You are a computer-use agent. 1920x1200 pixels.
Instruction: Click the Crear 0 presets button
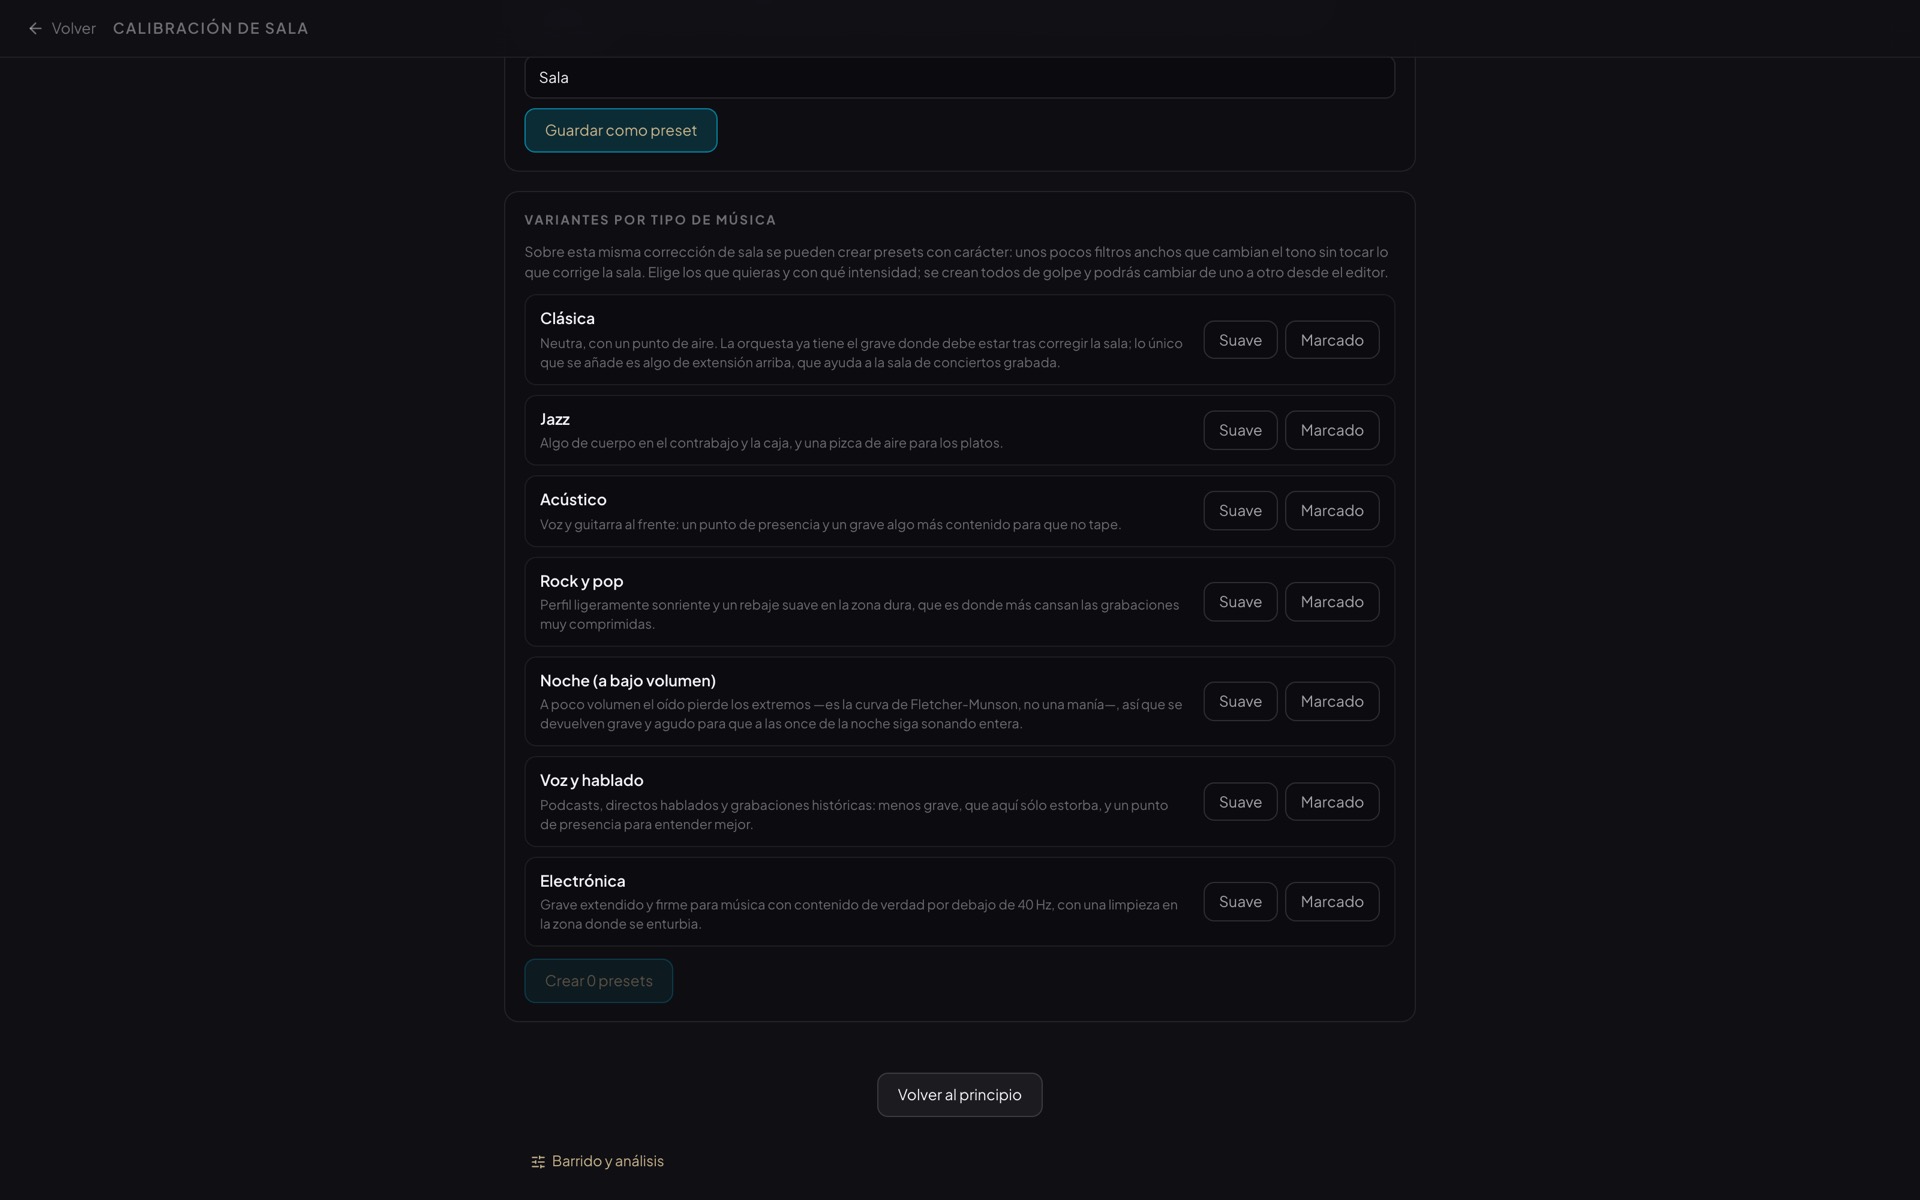click(599, 981)
